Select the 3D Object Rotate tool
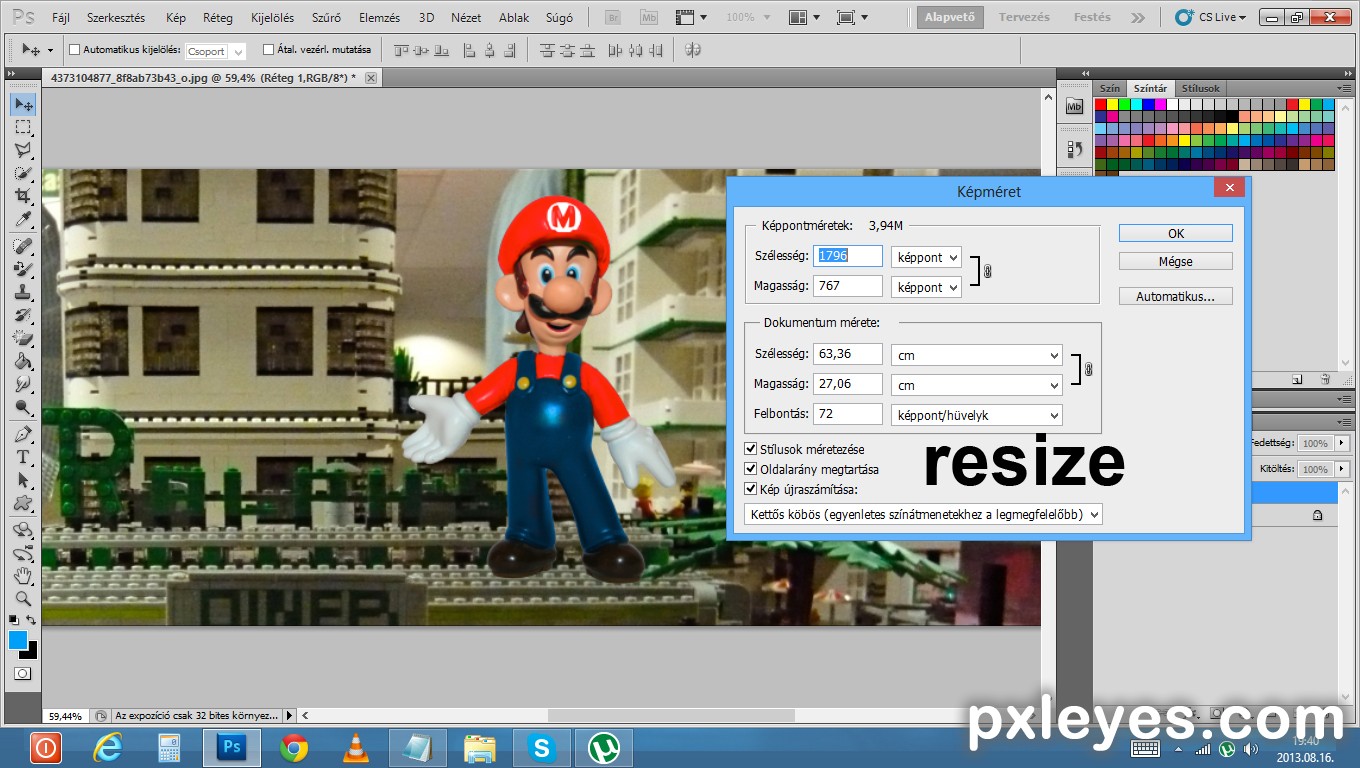The width and height of the screenshot is (1360, 768). pyautogui.click(x=23, y=530)
